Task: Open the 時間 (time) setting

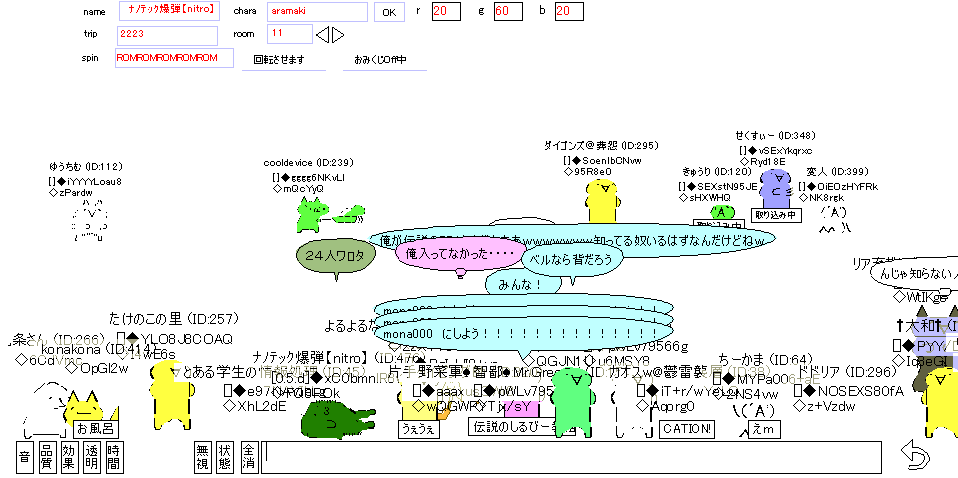Action: click(x=114, y=457)
